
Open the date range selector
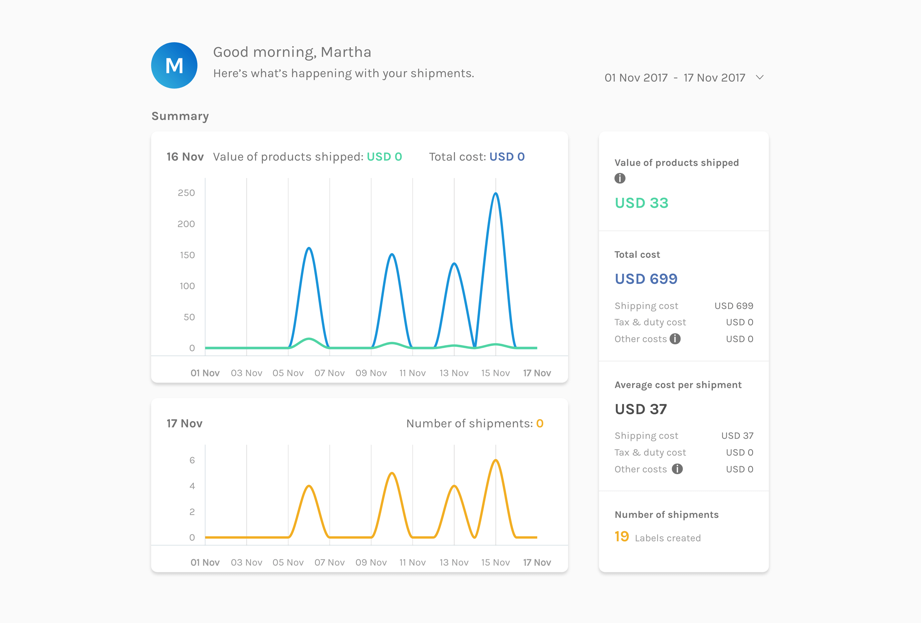coord(677,77)
